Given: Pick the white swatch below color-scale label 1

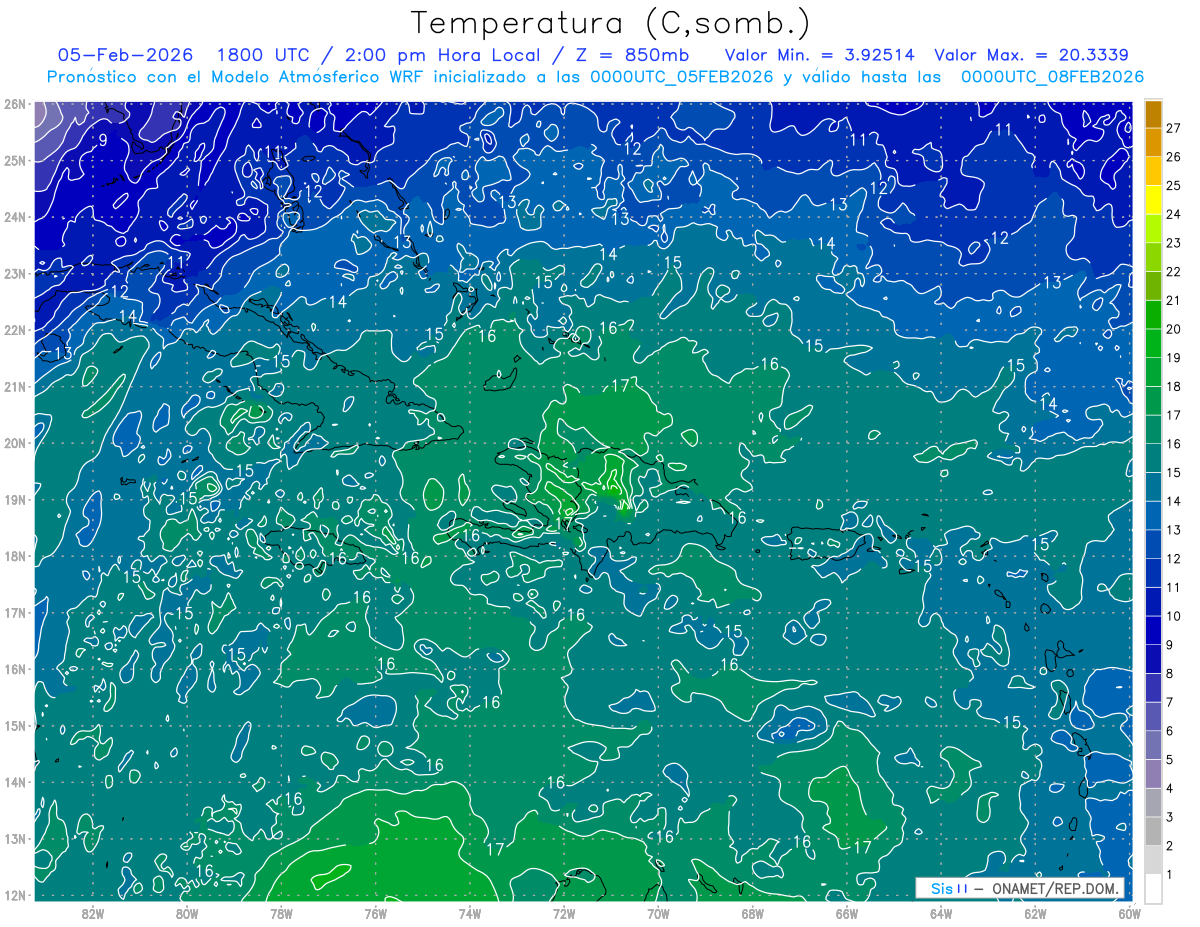Looking at the screenshot, I should click(1154, 888).
